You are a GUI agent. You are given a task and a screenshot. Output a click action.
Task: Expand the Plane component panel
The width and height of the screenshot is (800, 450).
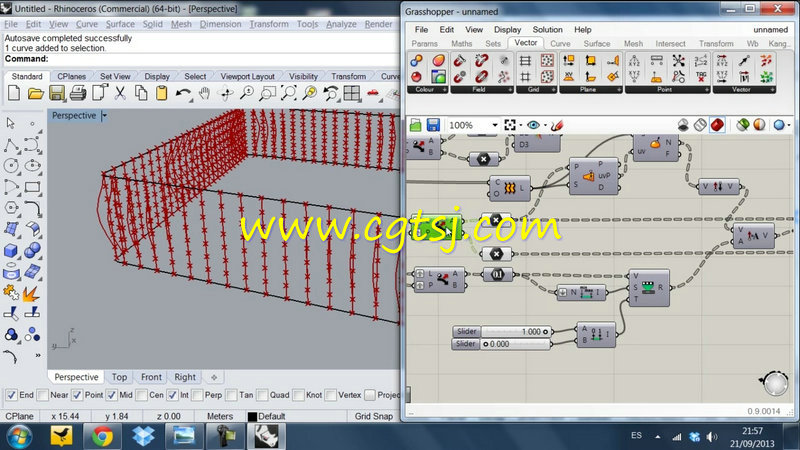tap(619, 90)
